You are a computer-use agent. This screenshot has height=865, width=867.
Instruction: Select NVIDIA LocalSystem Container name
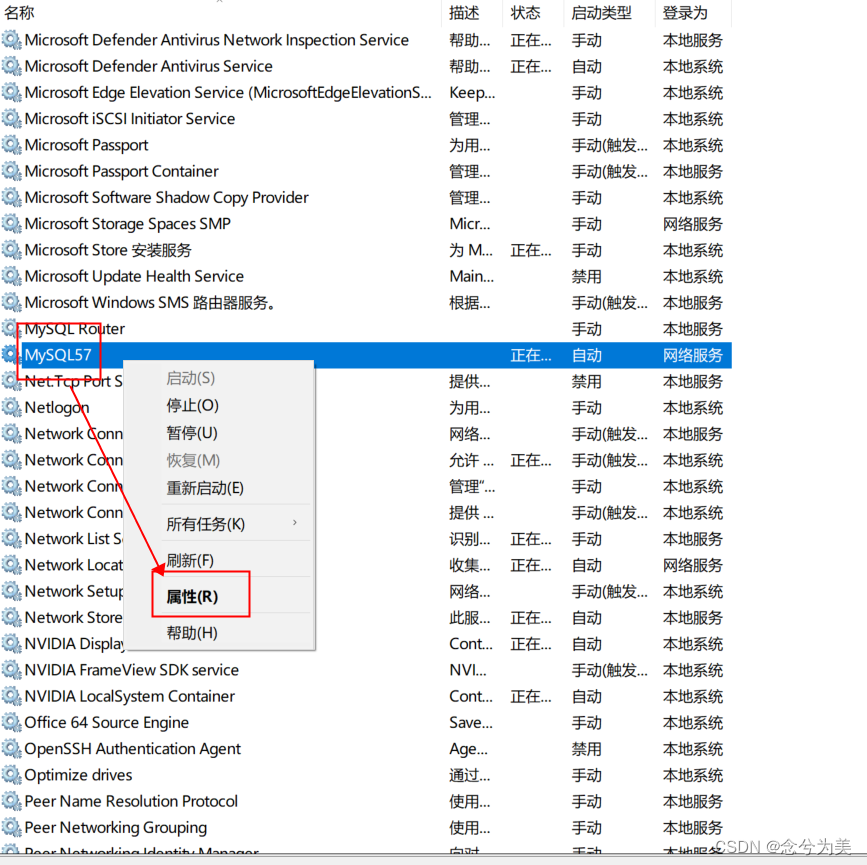point(130,696)
